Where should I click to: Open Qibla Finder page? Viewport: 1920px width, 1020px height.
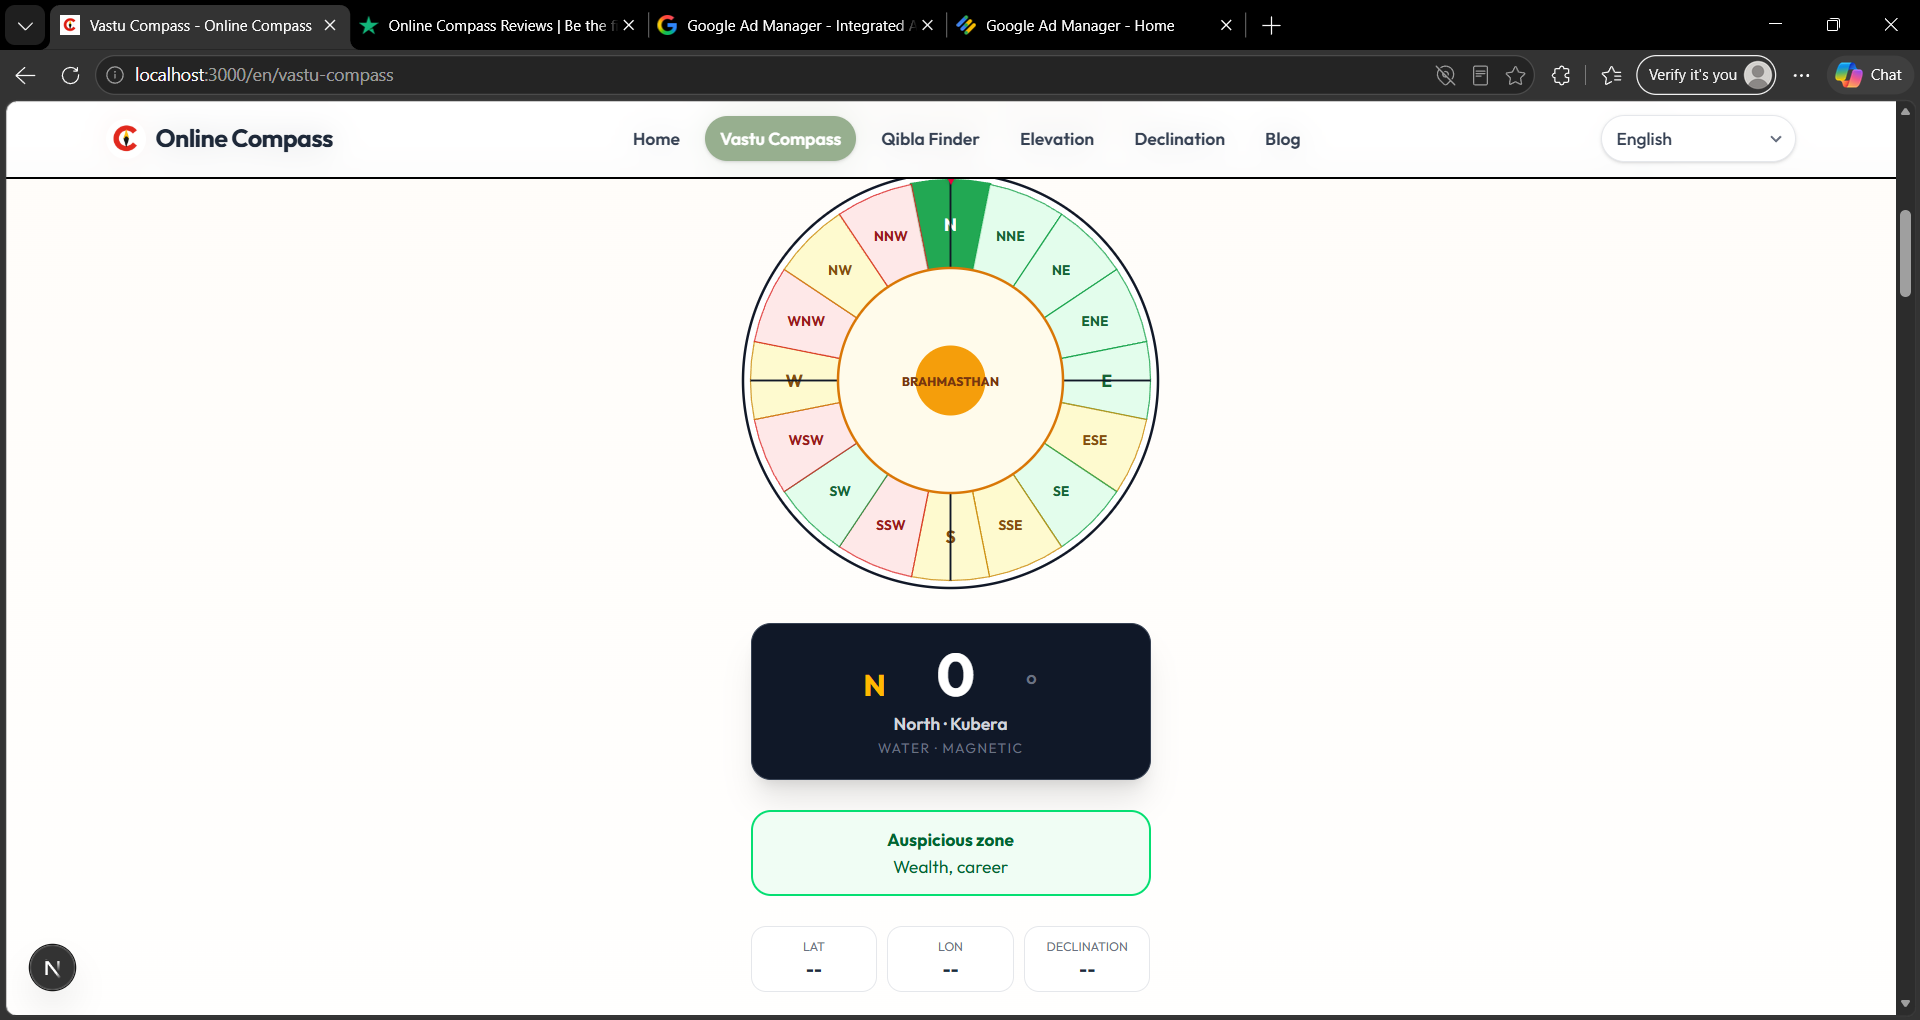[x=930, y=139]
